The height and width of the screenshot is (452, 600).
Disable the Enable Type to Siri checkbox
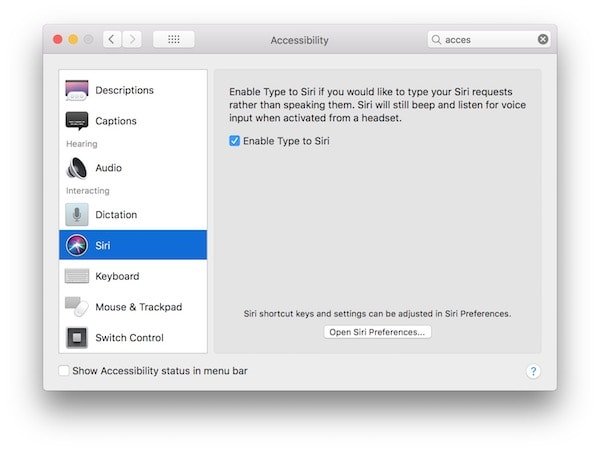(234, 141)
